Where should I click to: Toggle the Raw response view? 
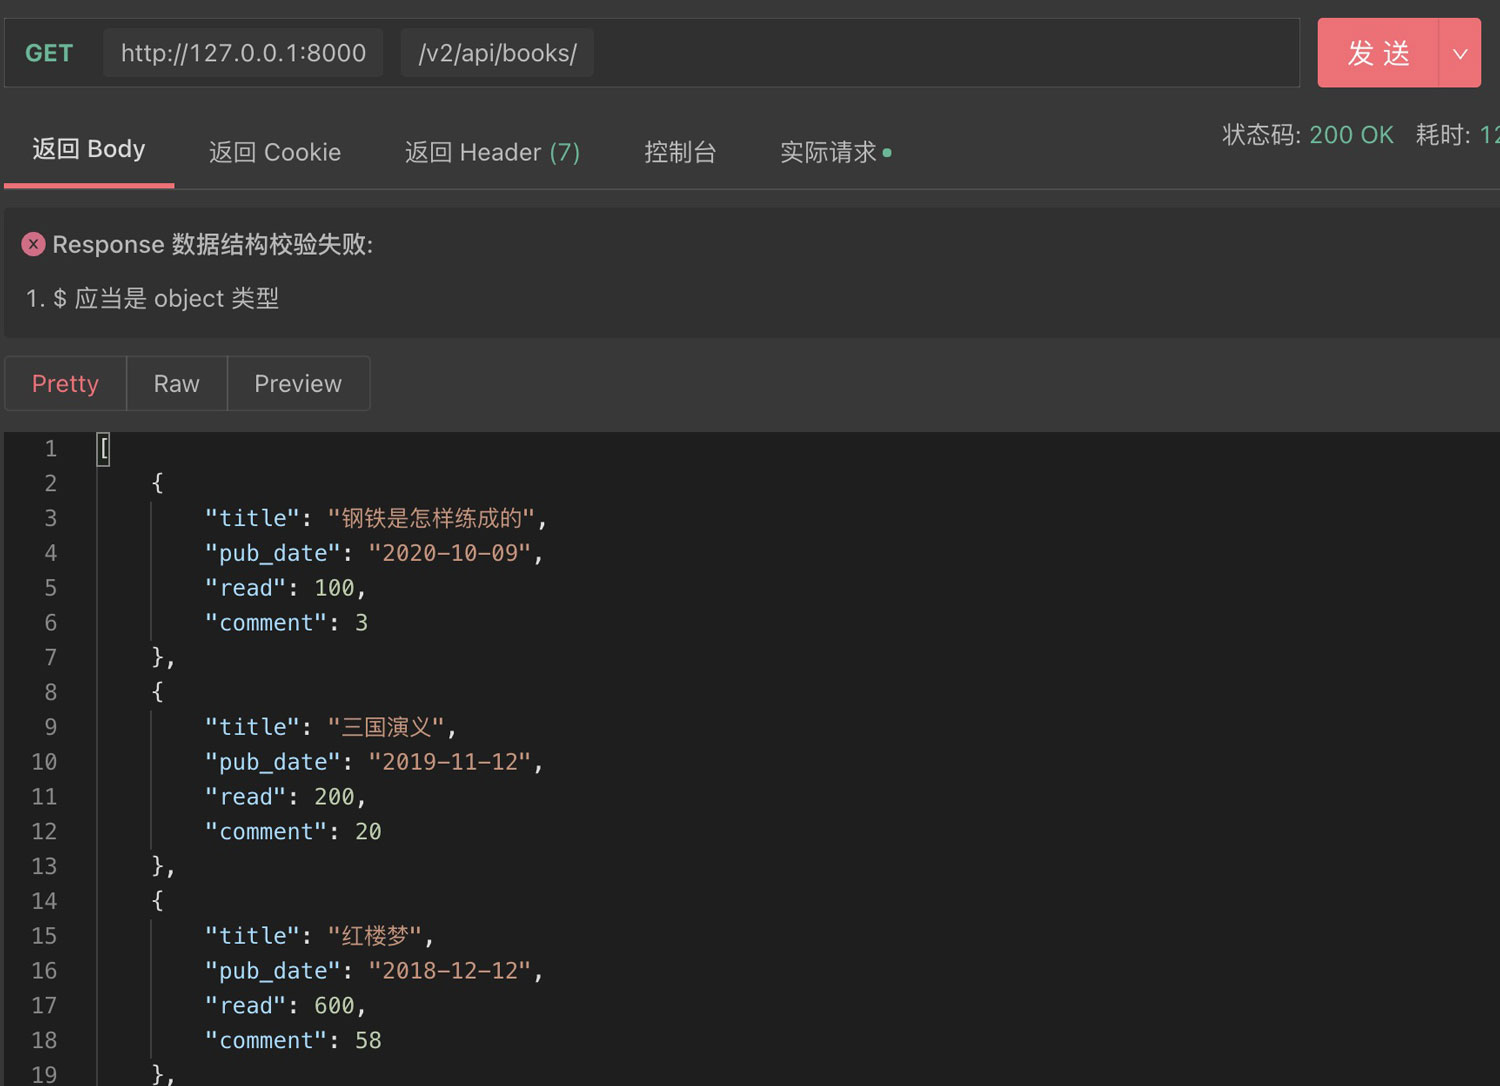(x=177, y=384)
